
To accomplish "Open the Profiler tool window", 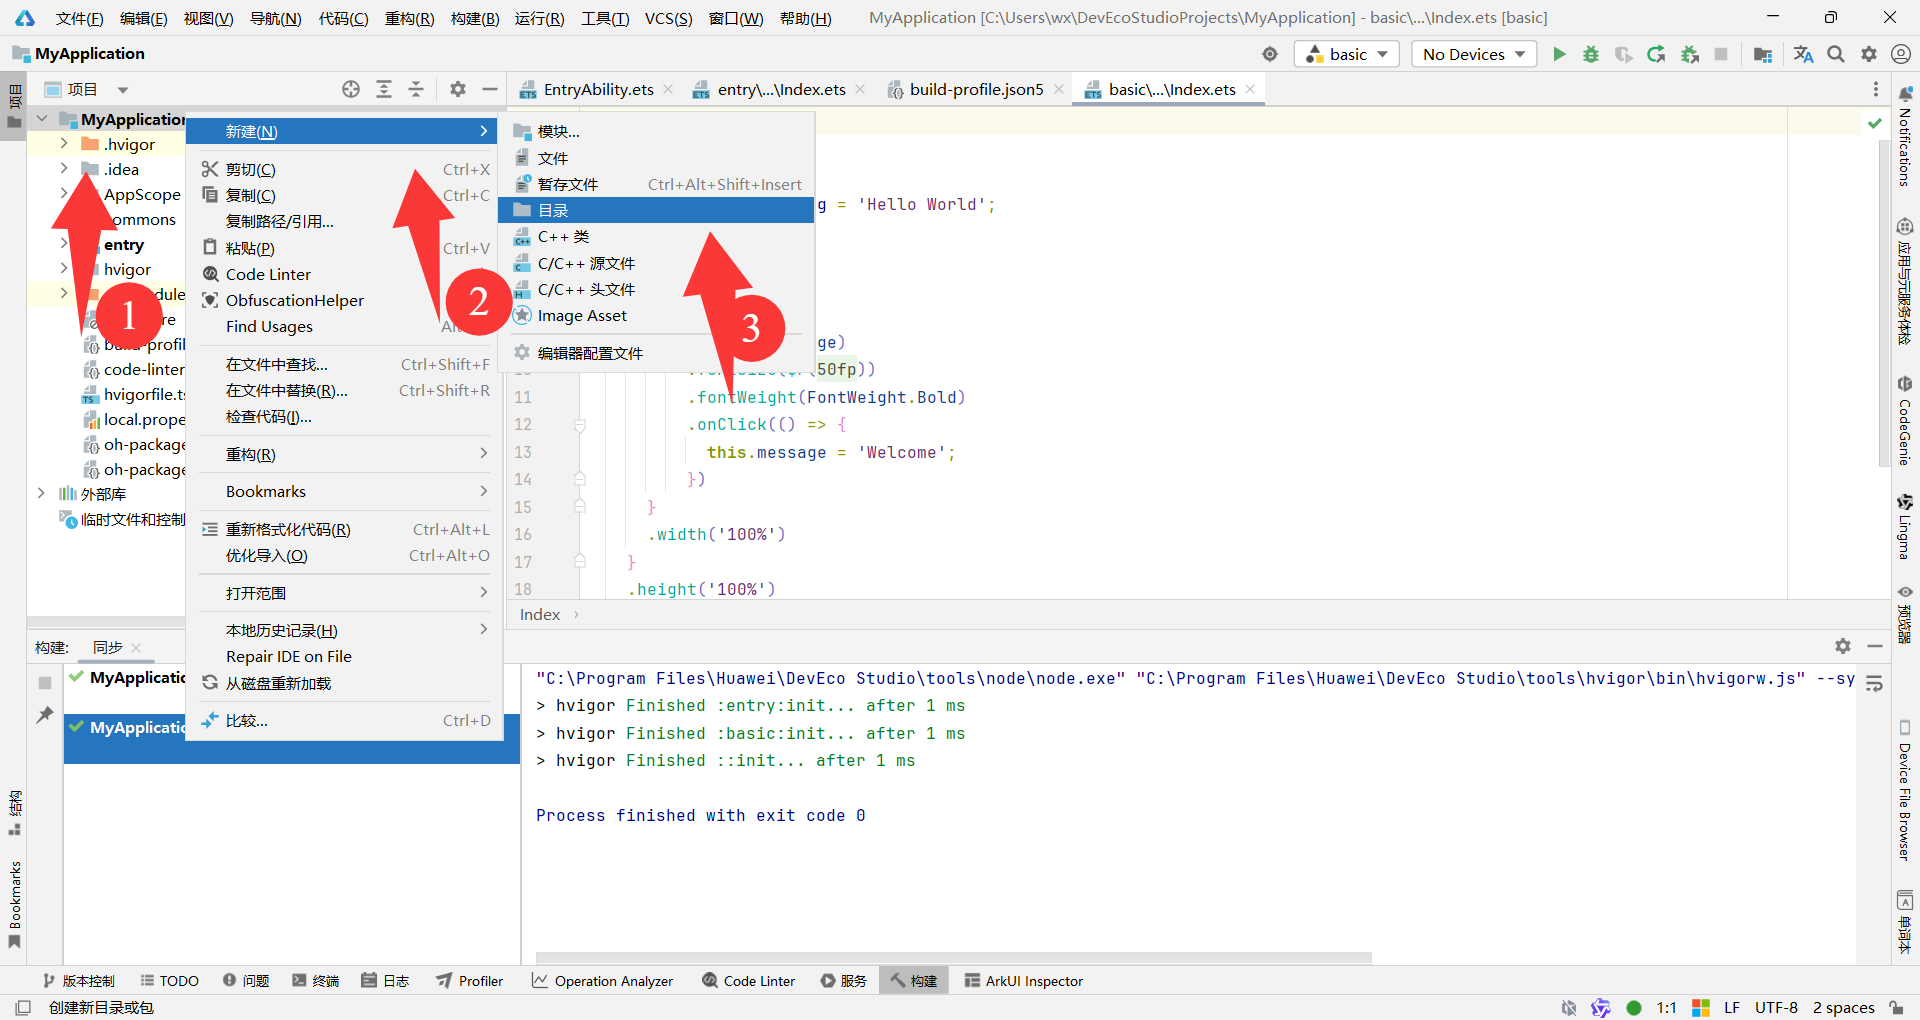I will point(470,981).
